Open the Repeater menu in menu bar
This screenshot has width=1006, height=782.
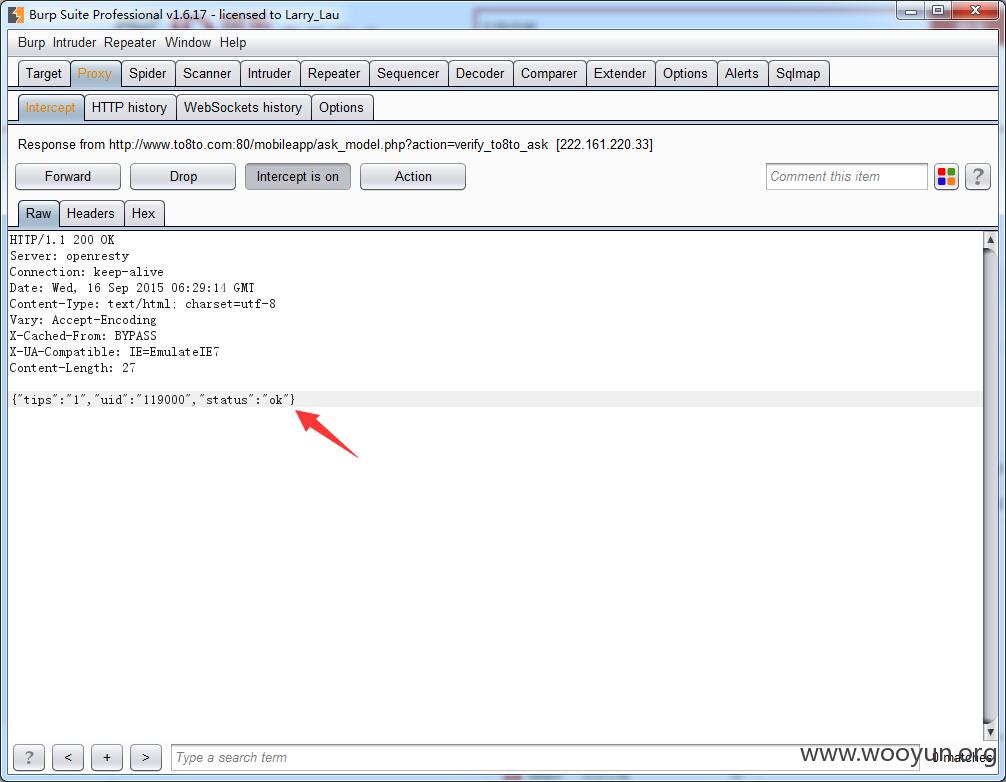(x=130, y=42)
